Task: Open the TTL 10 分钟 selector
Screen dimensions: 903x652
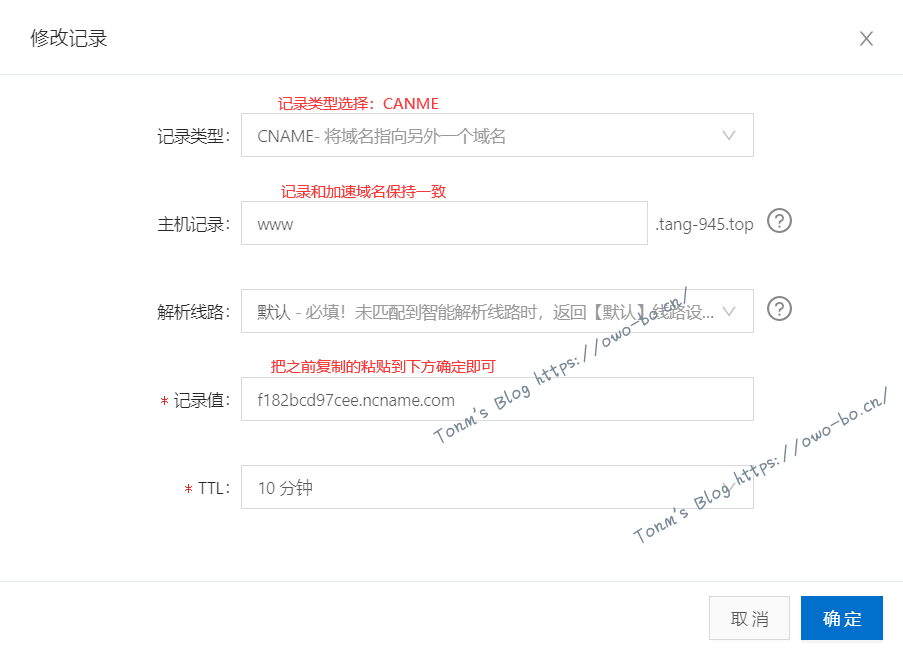Action: [497, 487]
